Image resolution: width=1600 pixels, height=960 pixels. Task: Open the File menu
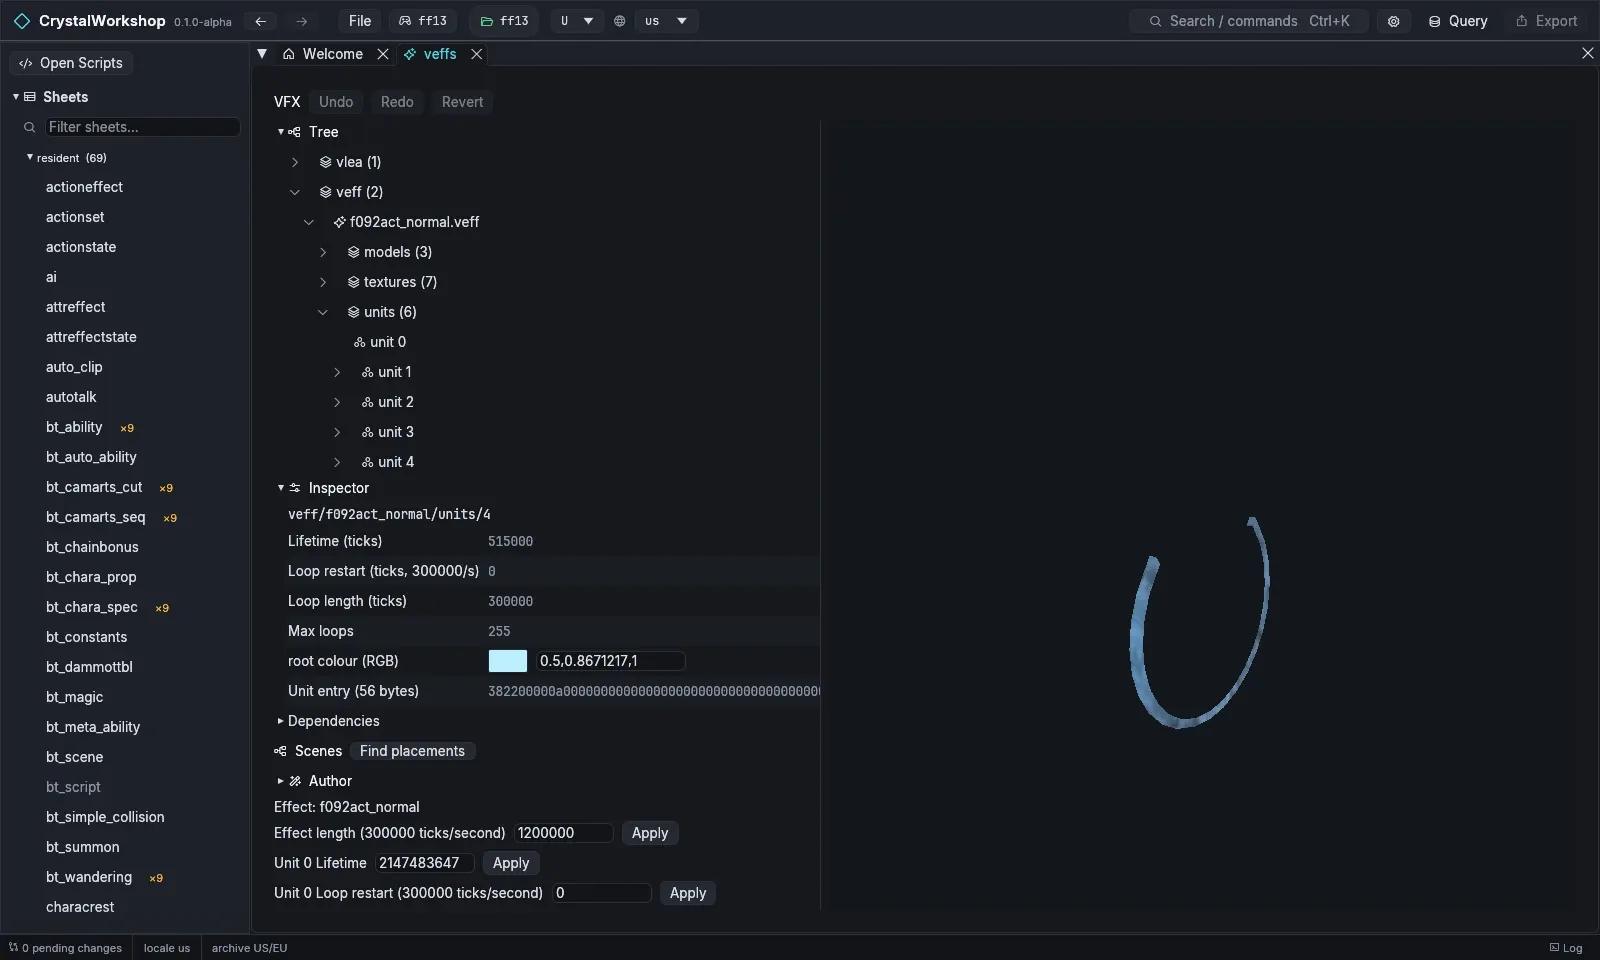[360, 21]
